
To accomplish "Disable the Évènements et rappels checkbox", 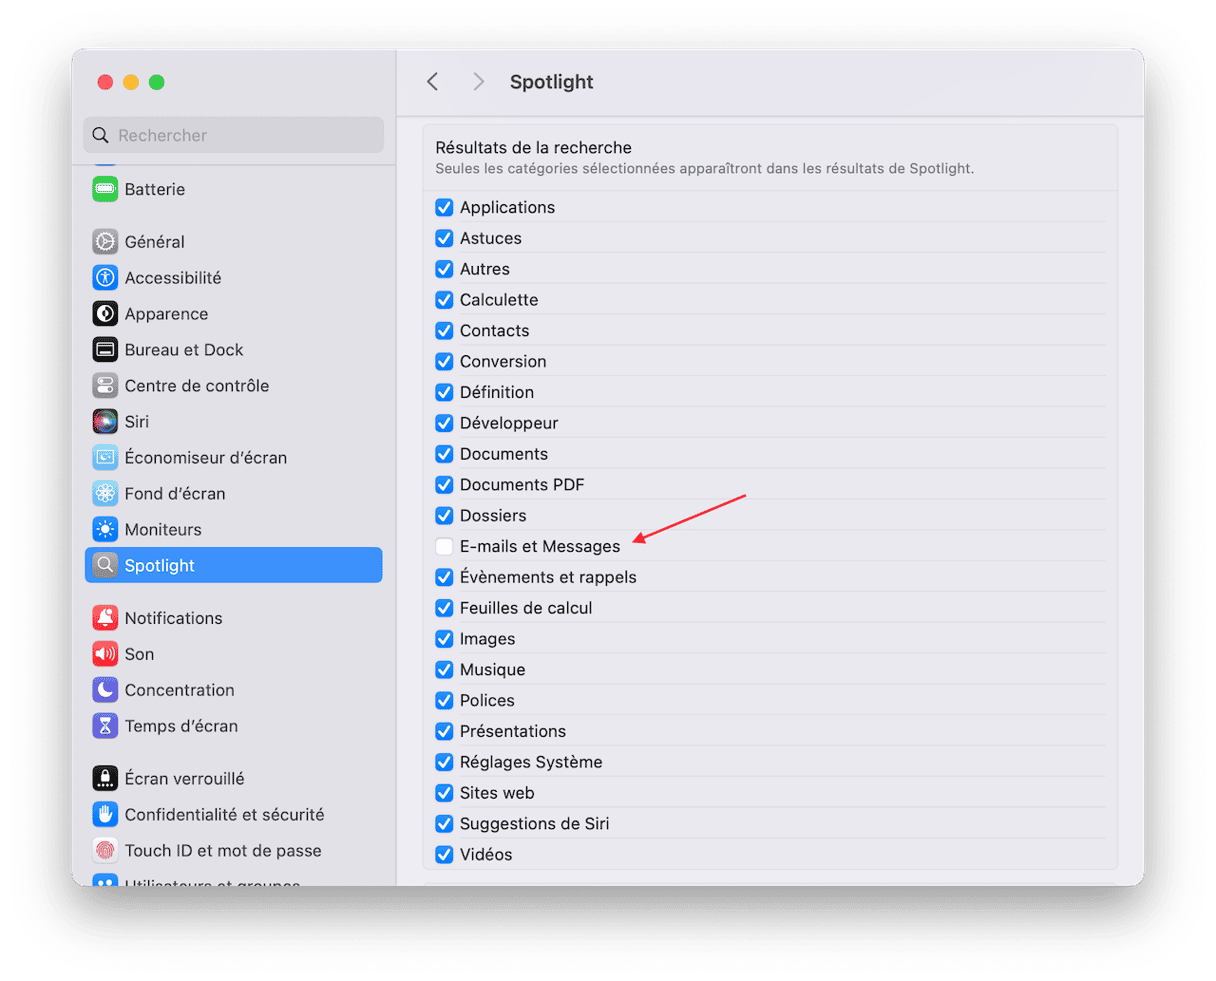I will click(x=445, y=577).
